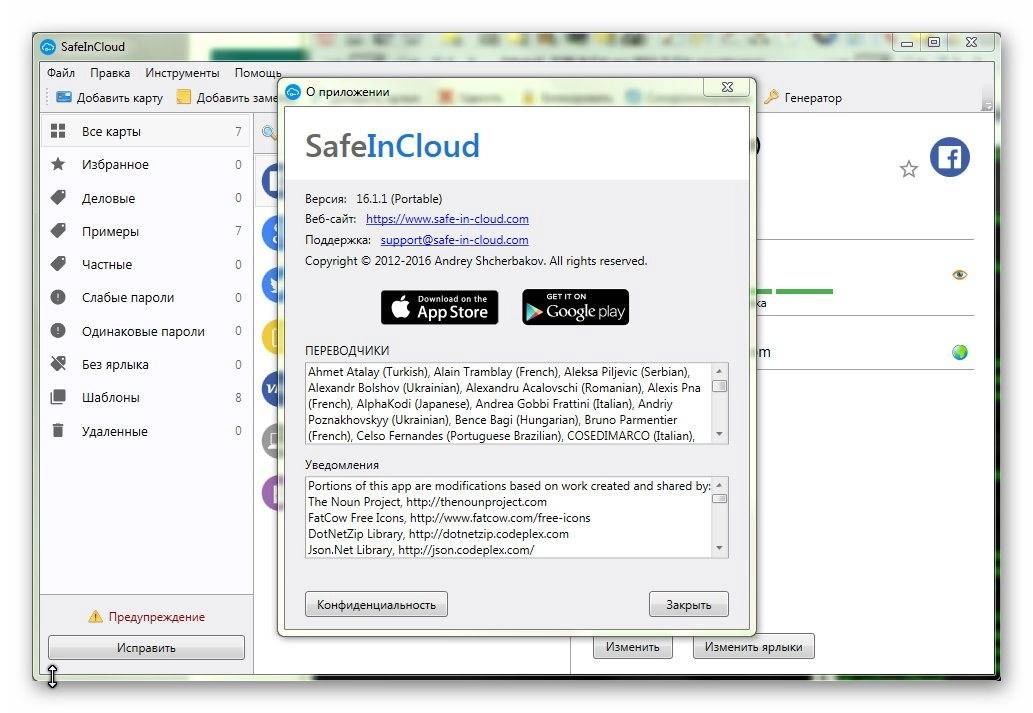Select the Favorites star icon in sidebar
The image size is (1033, 713).
click(x=58, y=164)
